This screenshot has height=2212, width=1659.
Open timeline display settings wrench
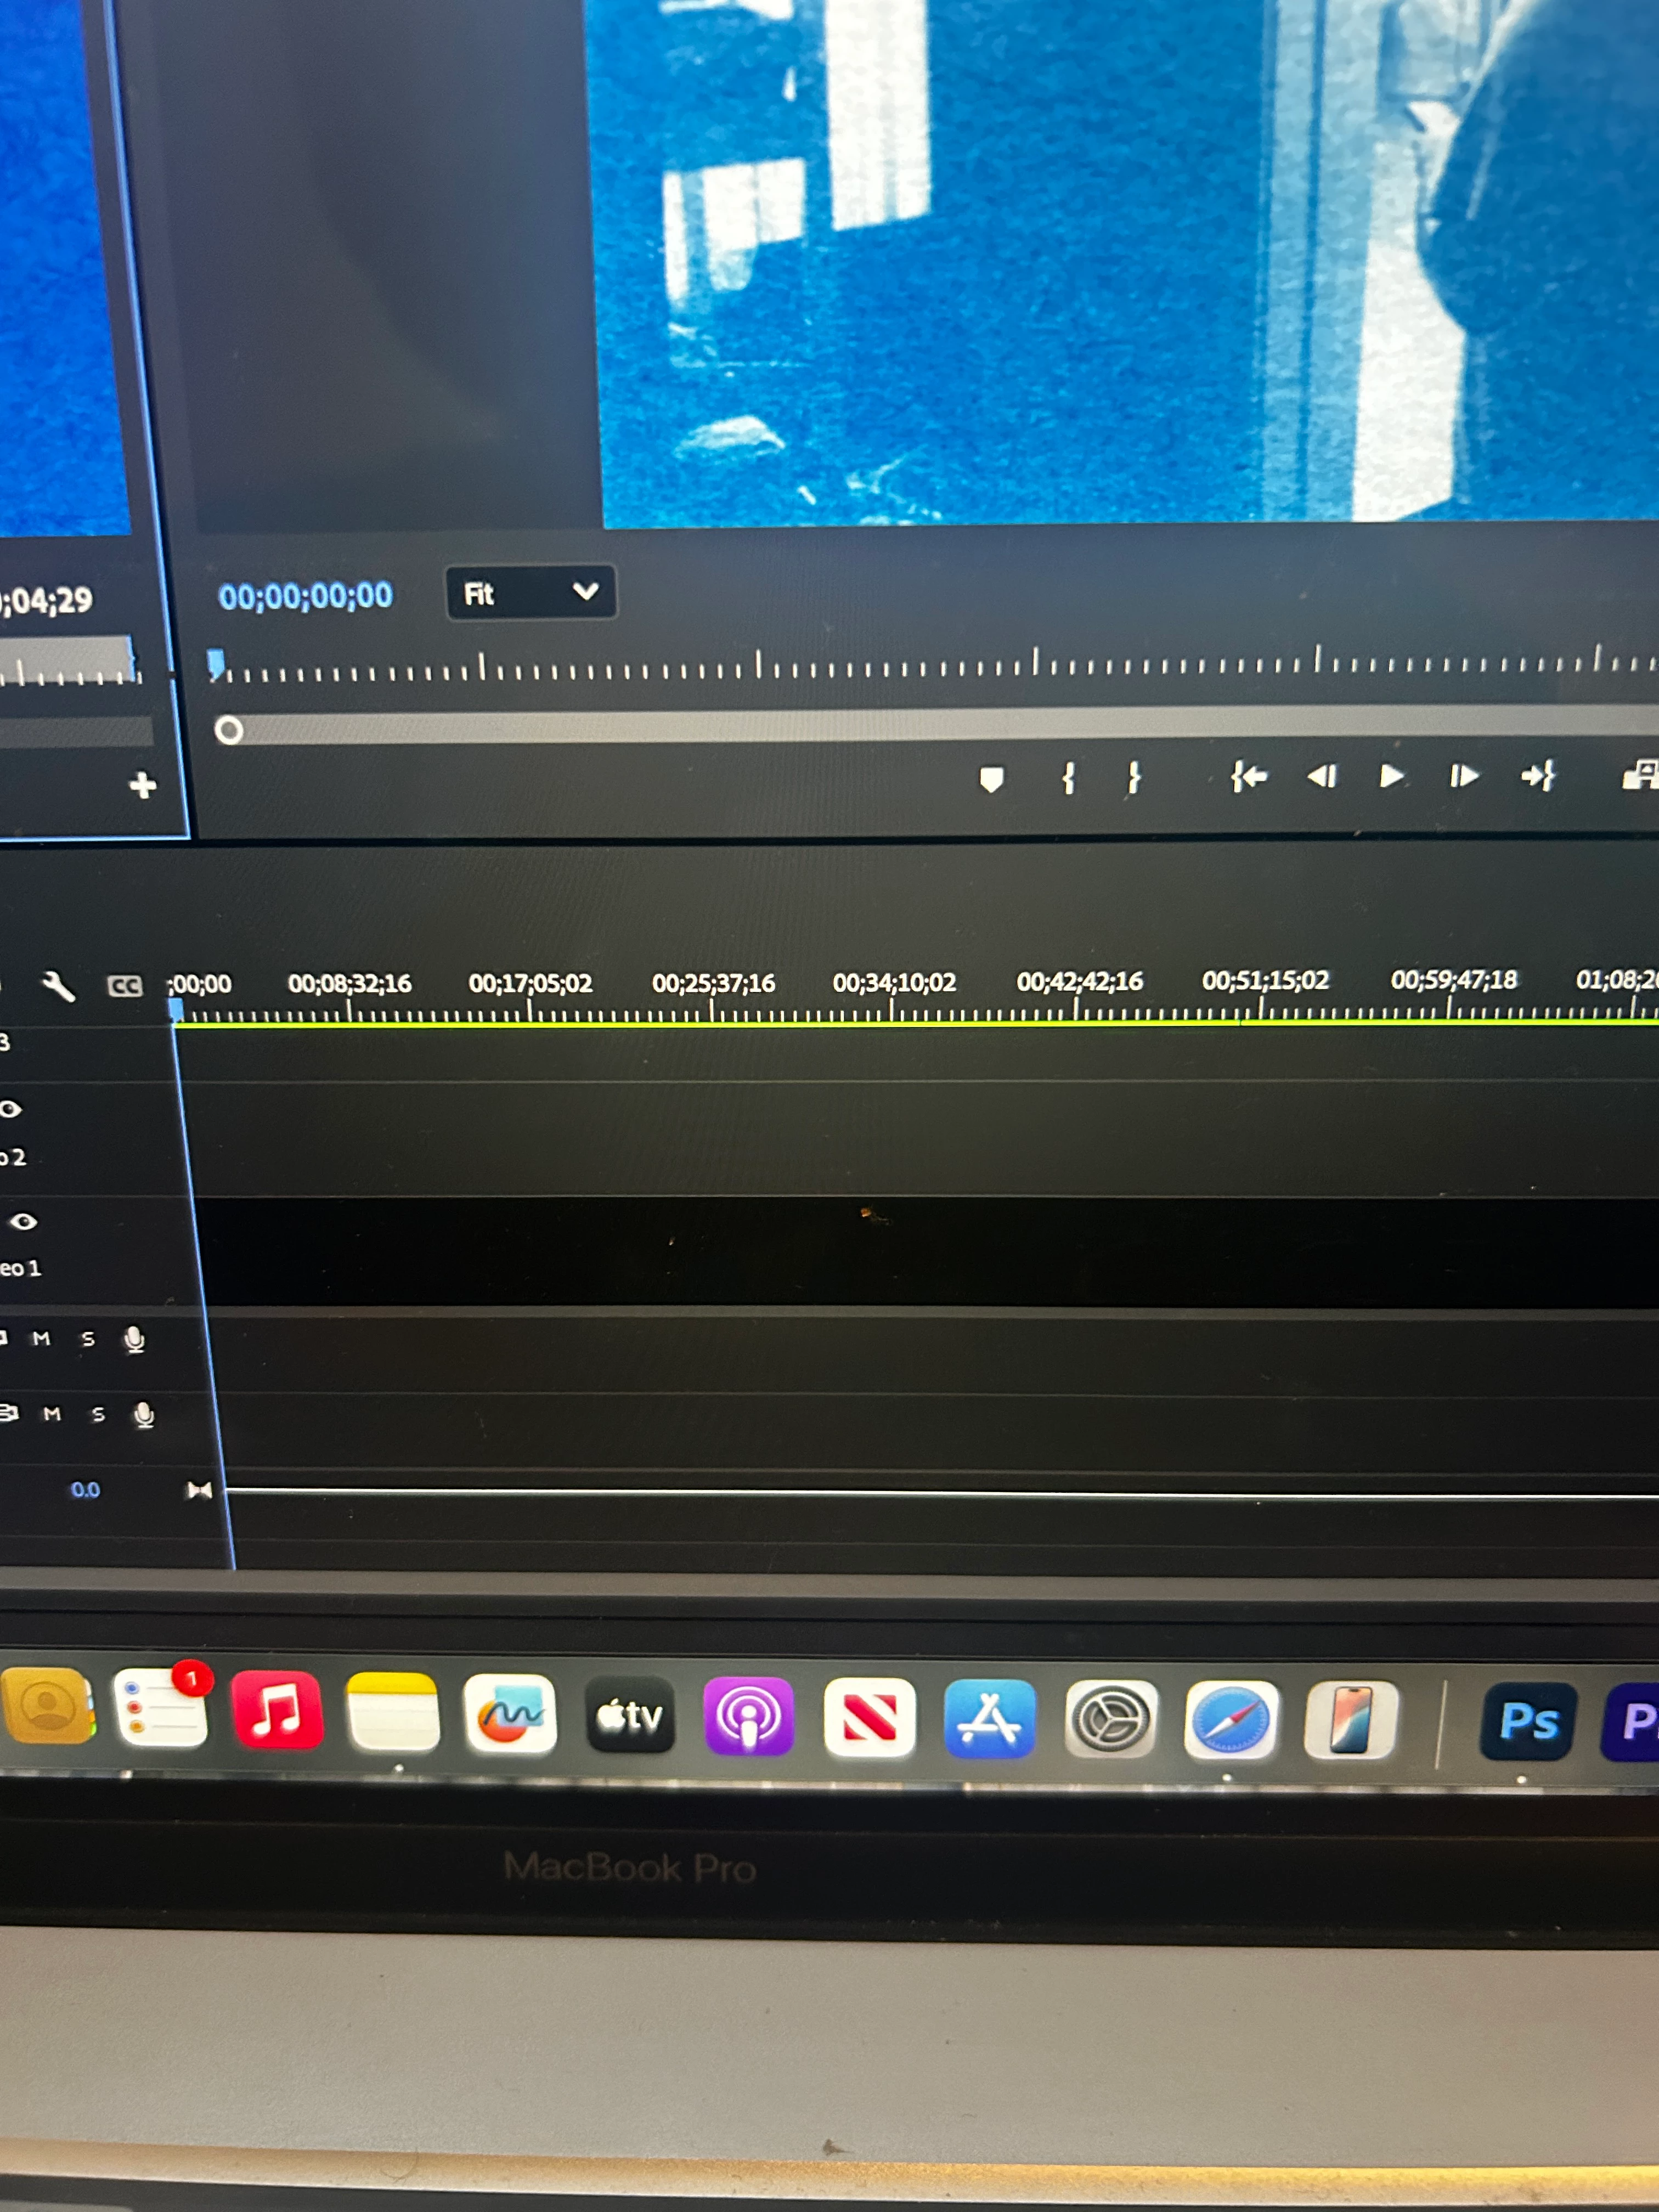[58, 986]
